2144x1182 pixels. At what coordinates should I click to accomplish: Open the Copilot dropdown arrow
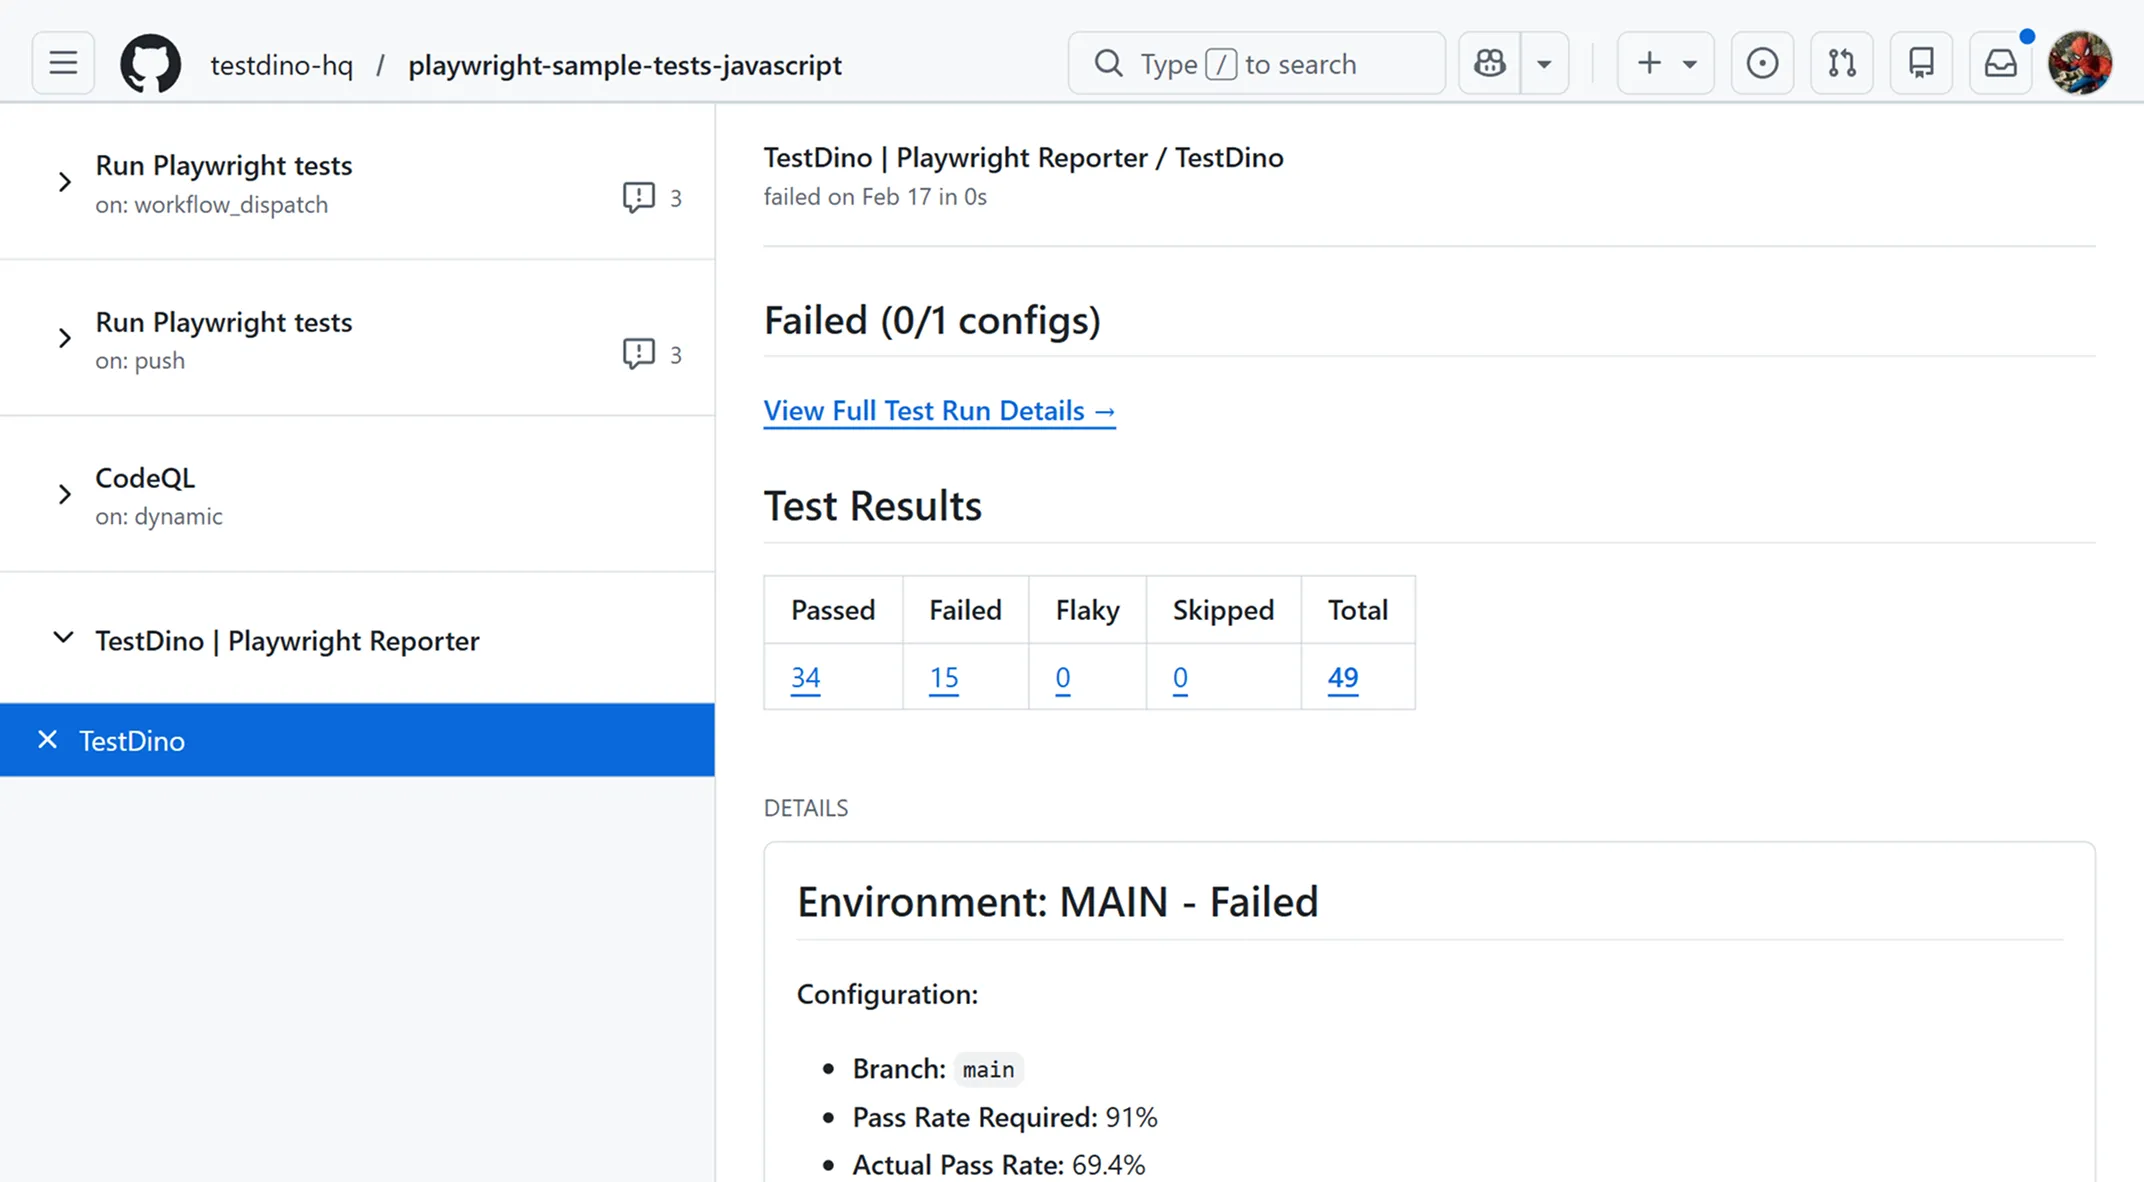(1545, 63)
